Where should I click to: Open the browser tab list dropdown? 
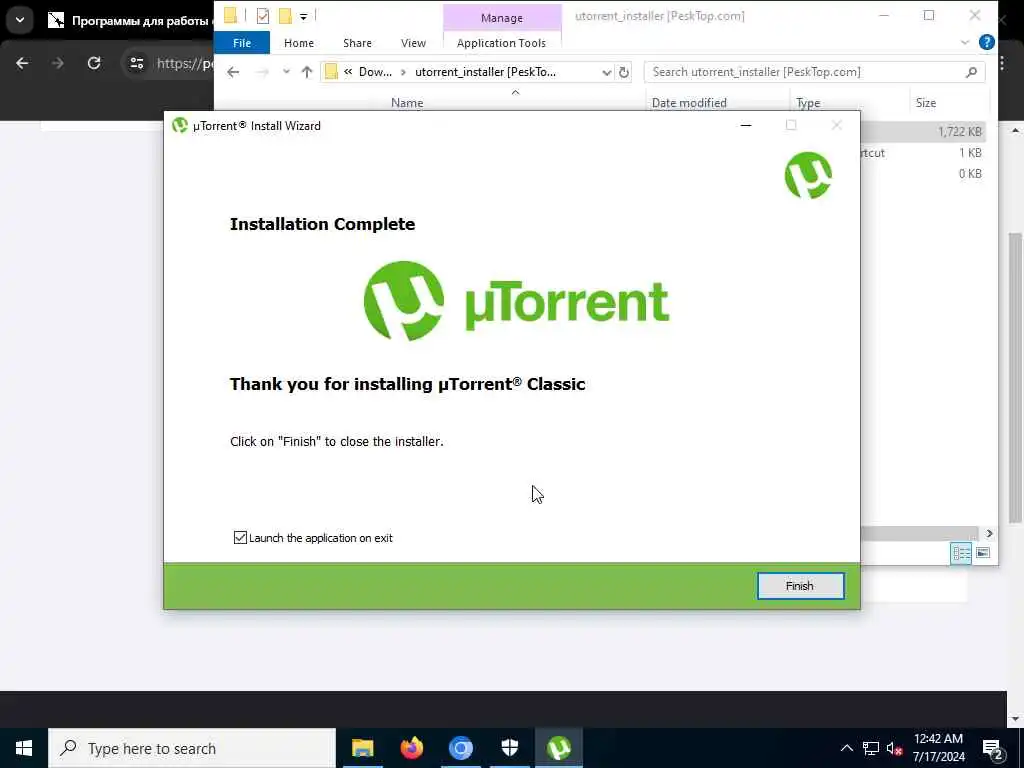(20, 20)
